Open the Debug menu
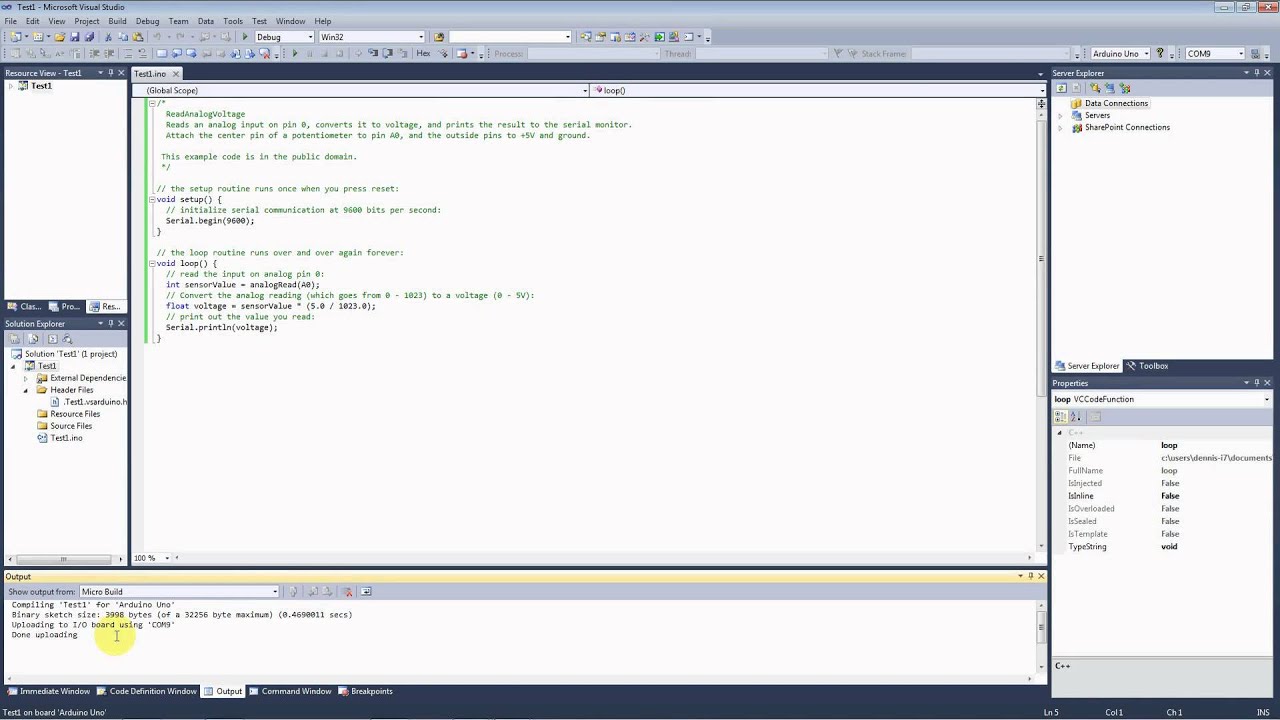Screen dimensions: 1280x720 pyautogui.click(x=147, y=21)
